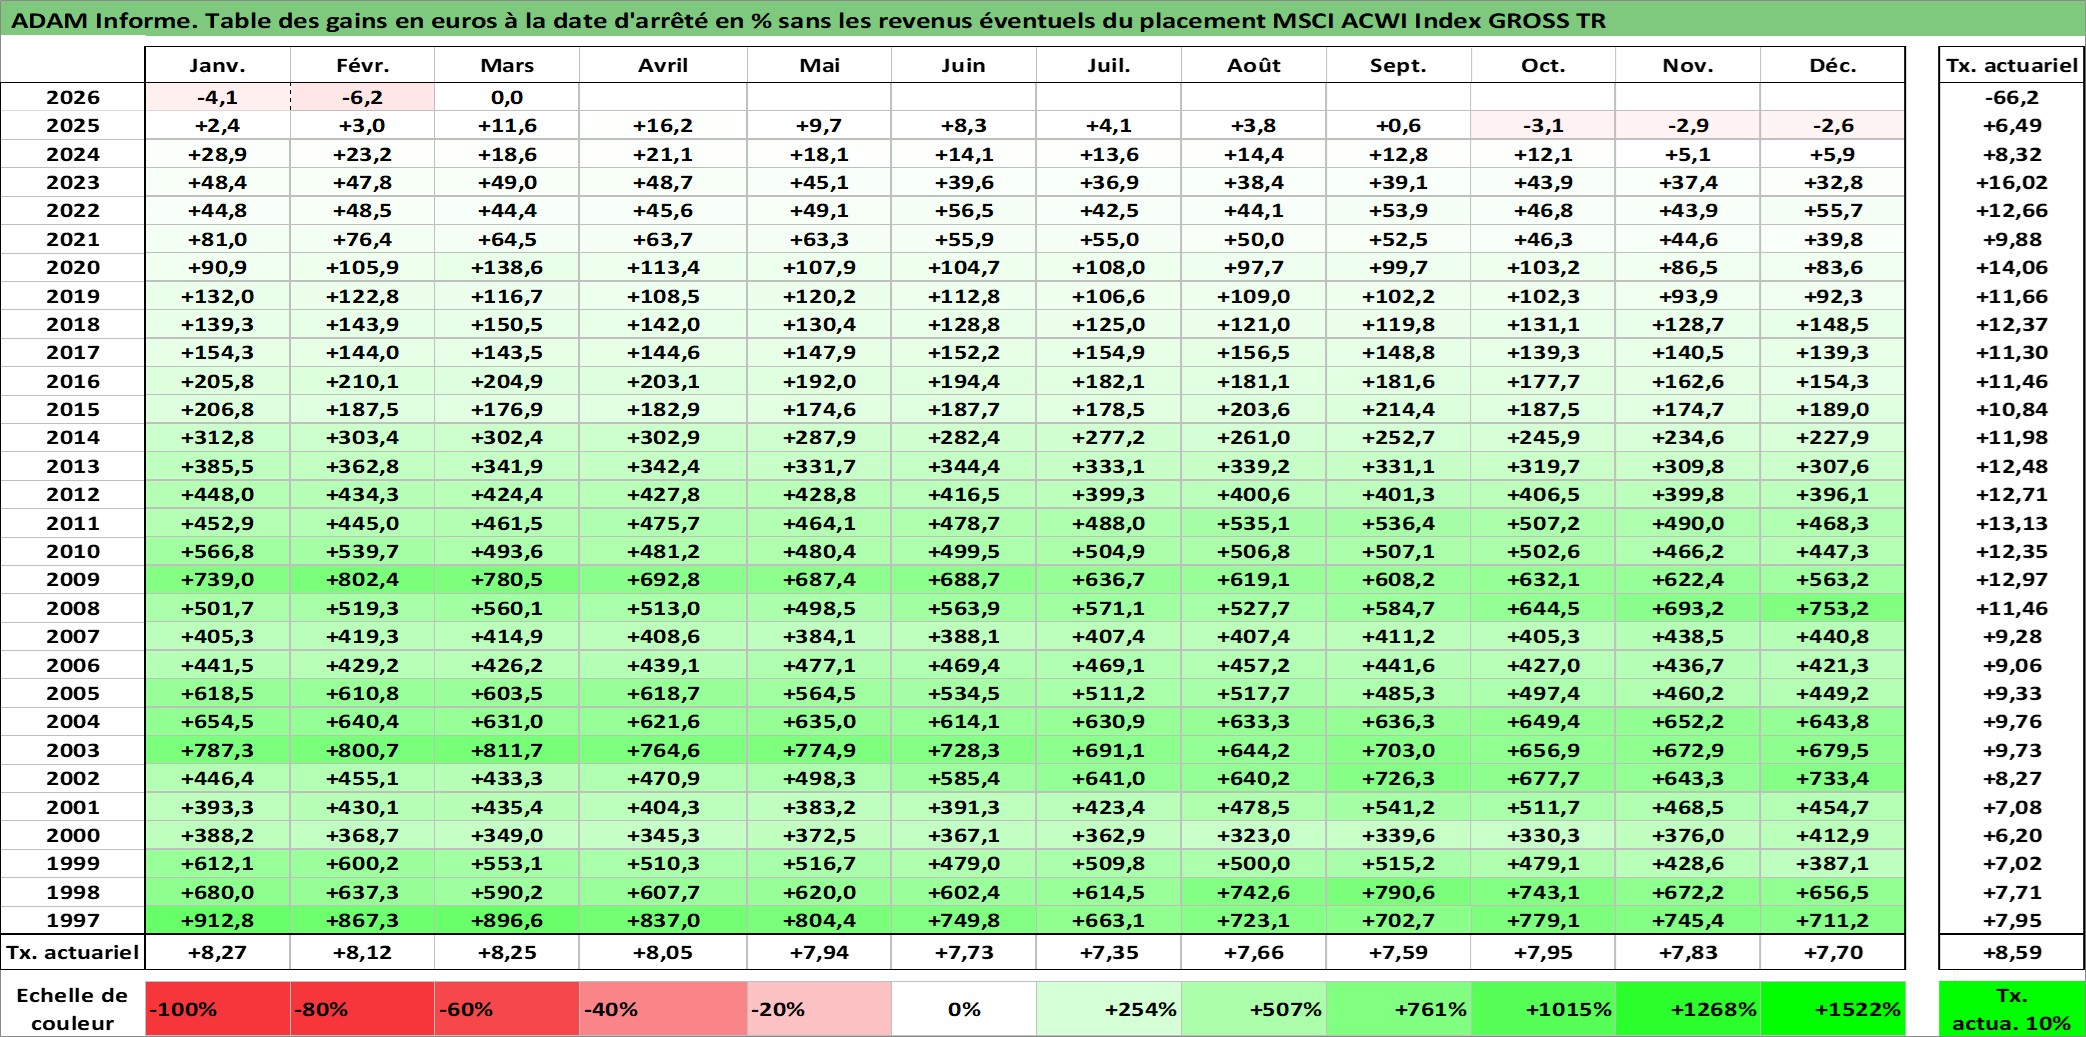Select the -60% color scale cell
The image size is (2086, 1037).
pos(507,1009)
